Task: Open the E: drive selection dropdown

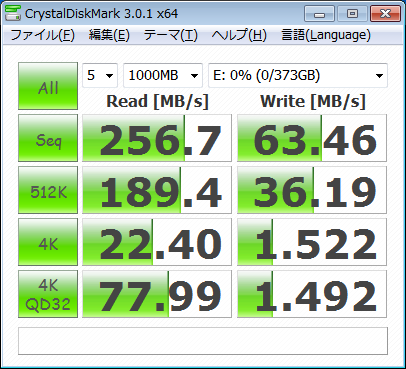Action: (298, 75)
